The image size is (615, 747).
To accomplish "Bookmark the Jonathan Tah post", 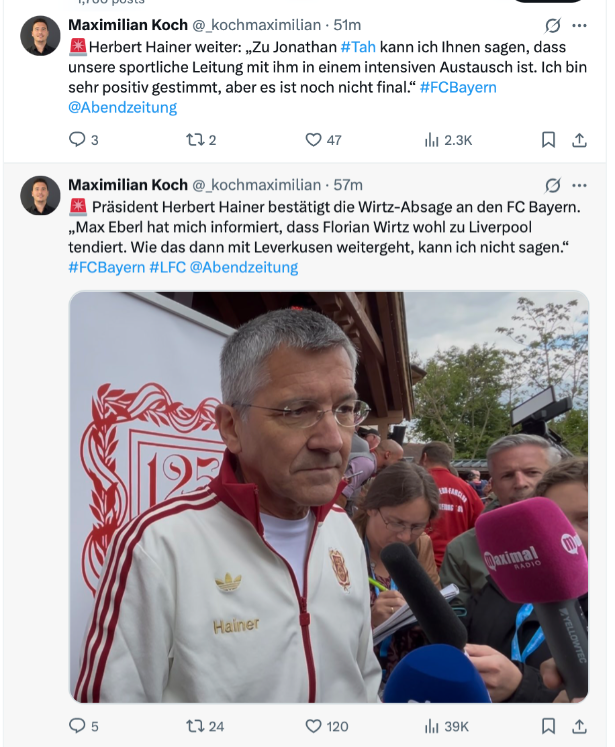I will [x=548, y=140].
